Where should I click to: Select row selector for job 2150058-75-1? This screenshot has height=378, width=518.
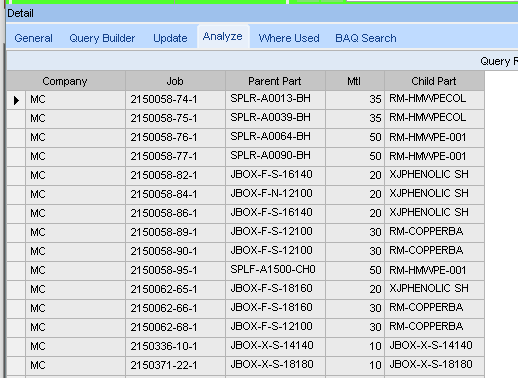(x=16, y=119)
